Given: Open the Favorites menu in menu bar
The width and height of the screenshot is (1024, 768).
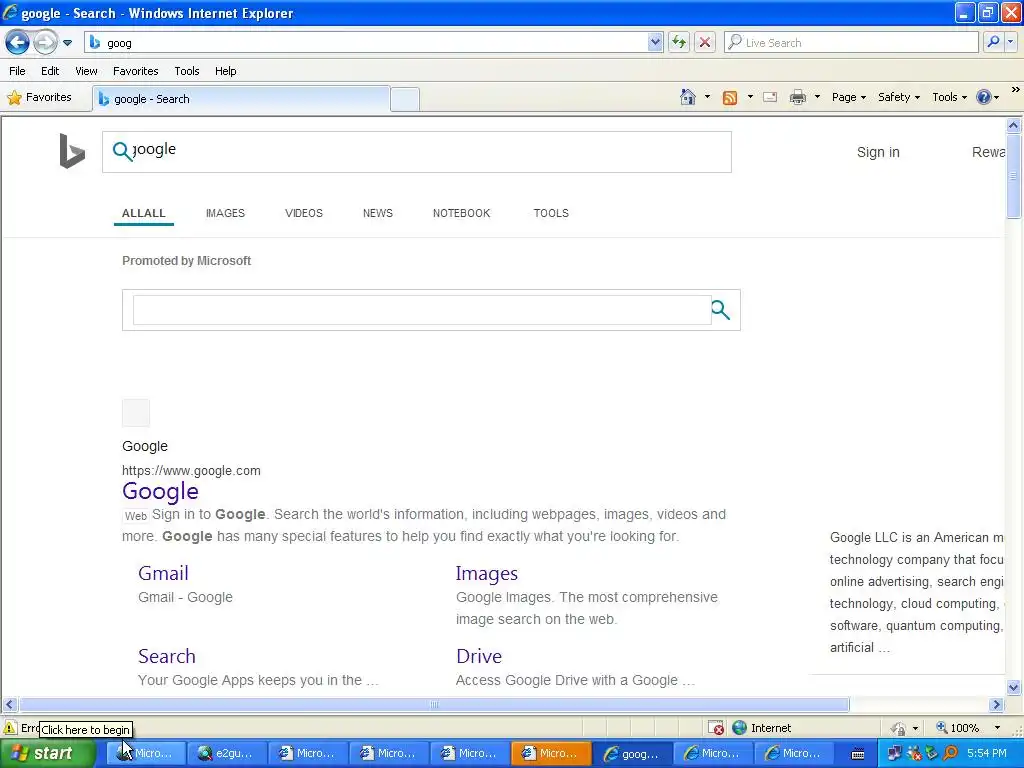Looking at the screenshot, I should tap(135, 71).
